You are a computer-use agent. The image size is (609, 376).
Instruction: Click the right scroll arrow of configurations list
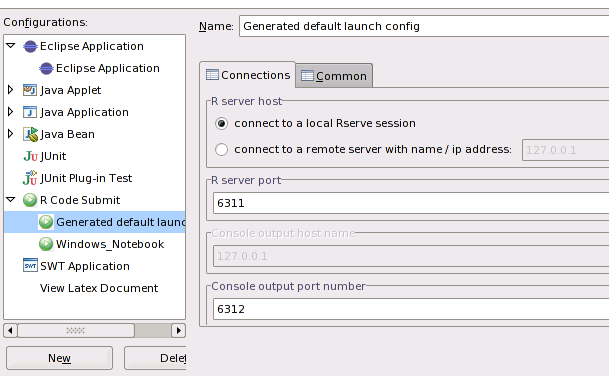pos(178,331)
